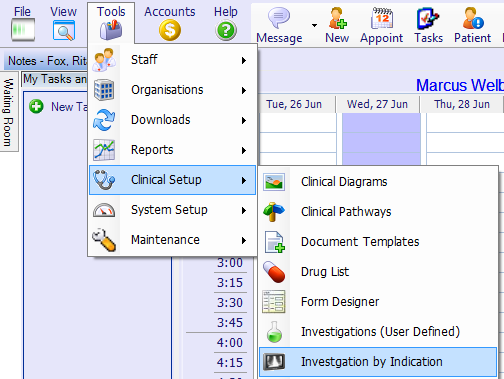The height and width of the screenshot is (379, 504).
Task: Click the Patient info icon
Action: click(472, 18)
